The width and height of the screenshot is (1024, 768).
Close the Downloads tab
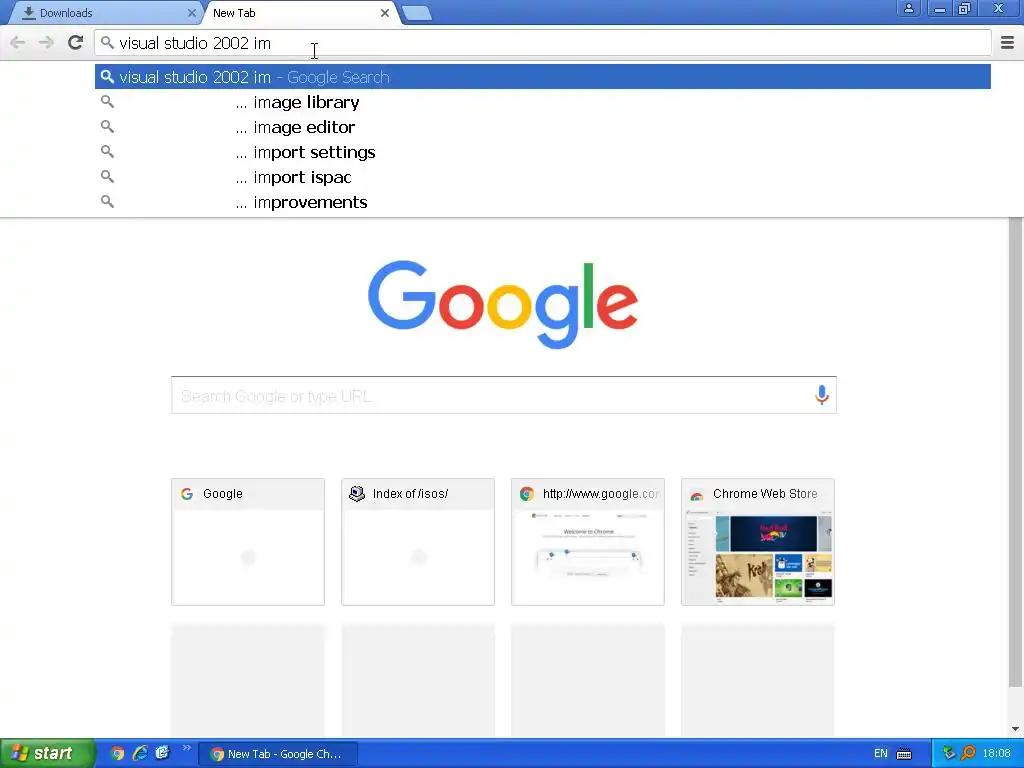tap(191, 13)
